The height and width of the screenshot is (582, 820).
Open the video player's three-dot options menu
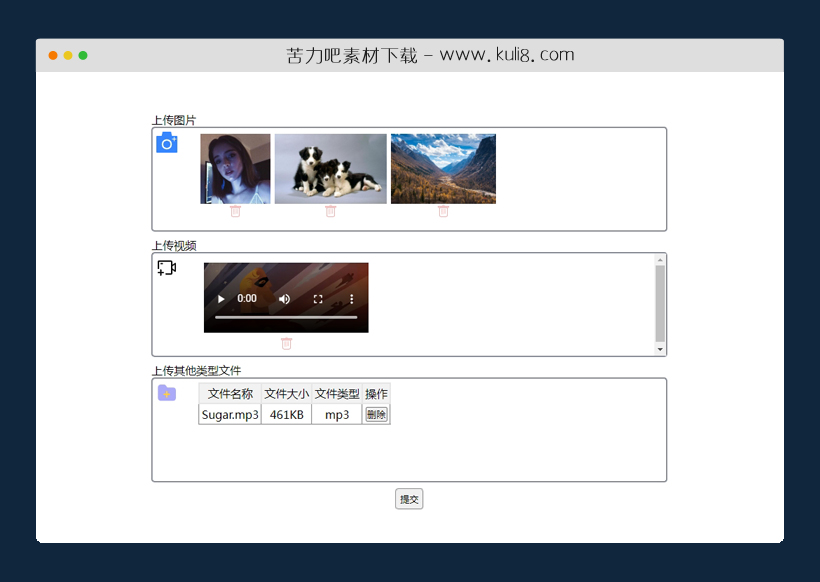click(x=351, y=298)
